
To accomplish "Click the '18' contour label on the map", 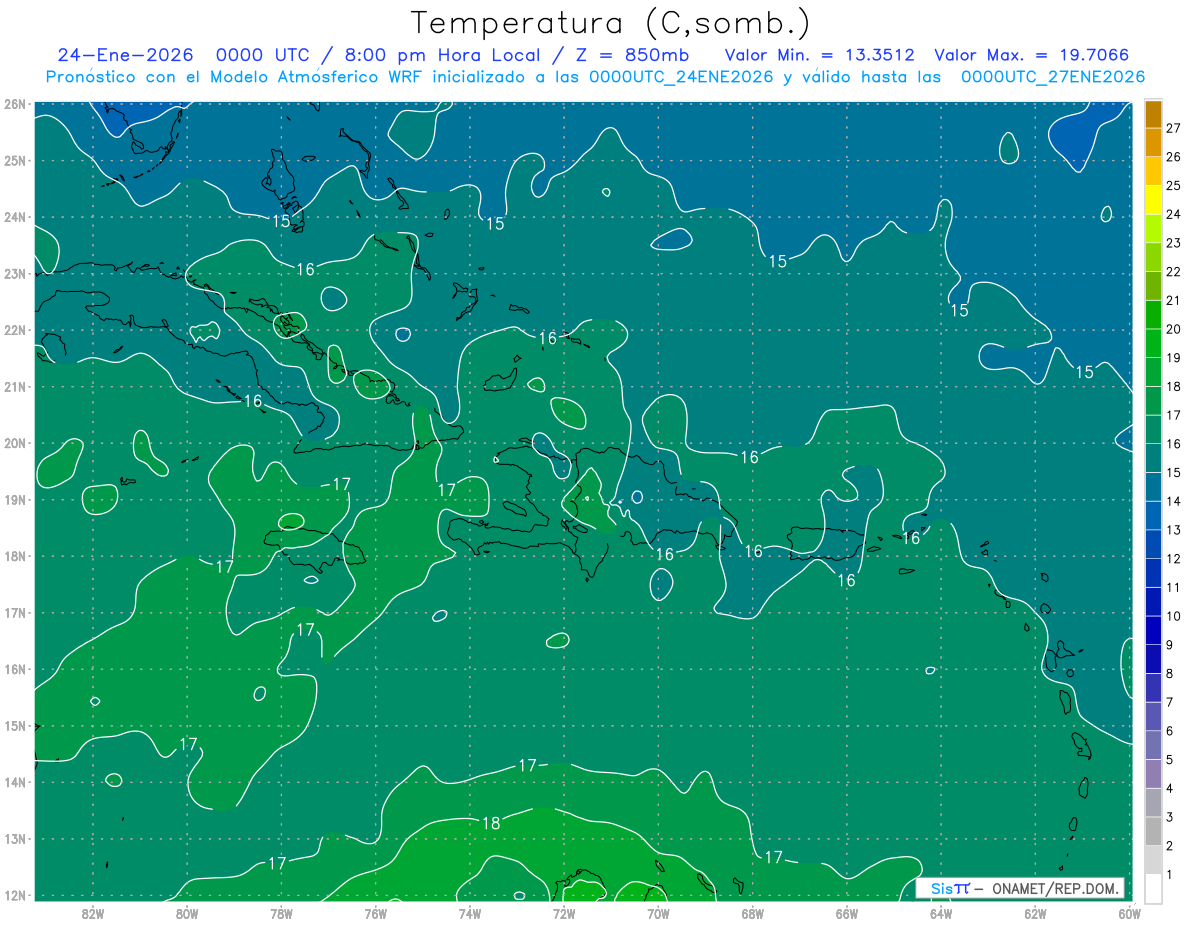I will click(491, 824).
